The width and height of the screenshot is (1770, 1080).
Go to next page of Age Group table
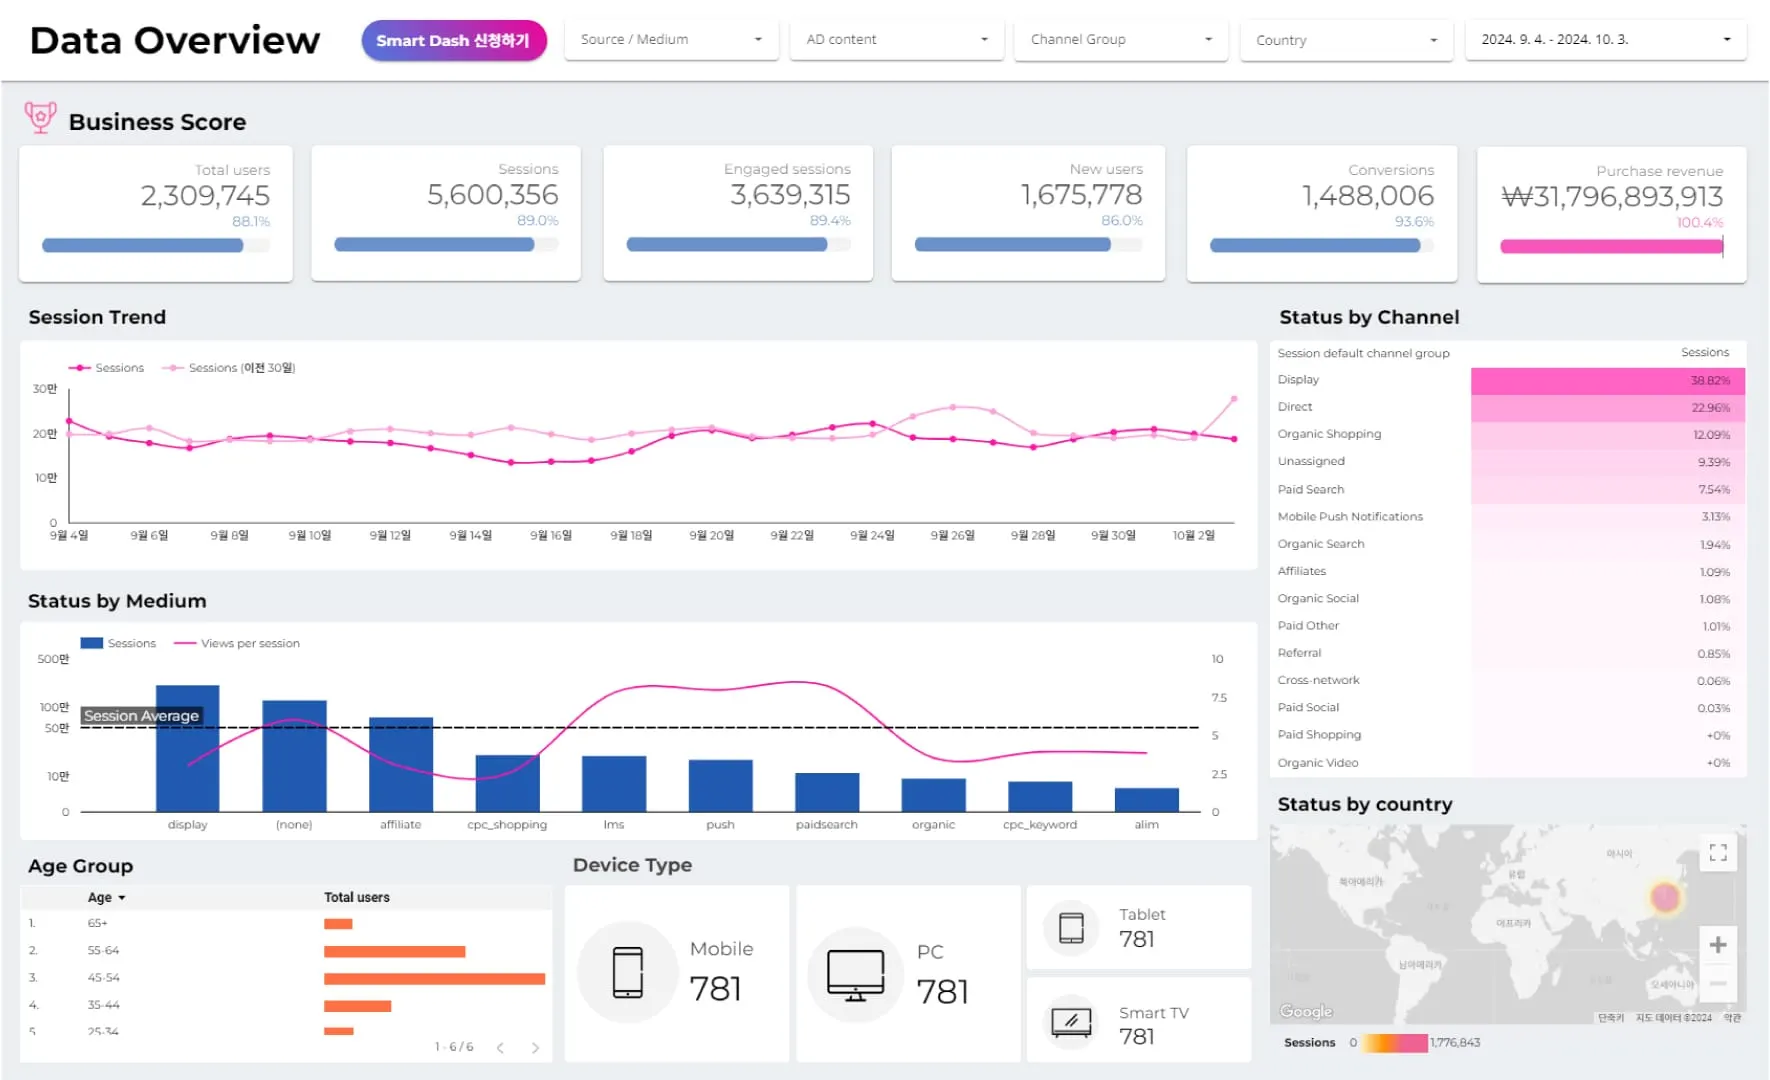click(535, 1047)
